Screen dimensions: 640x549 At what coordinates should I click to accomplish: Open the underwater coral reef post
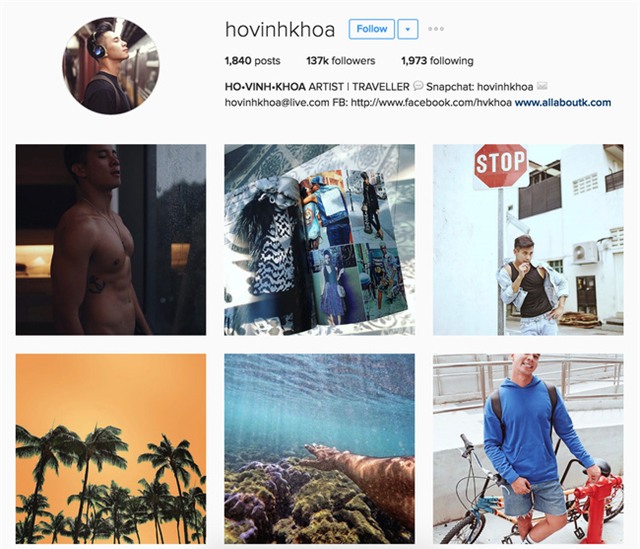pyautogui.click(x=319, y=449)
